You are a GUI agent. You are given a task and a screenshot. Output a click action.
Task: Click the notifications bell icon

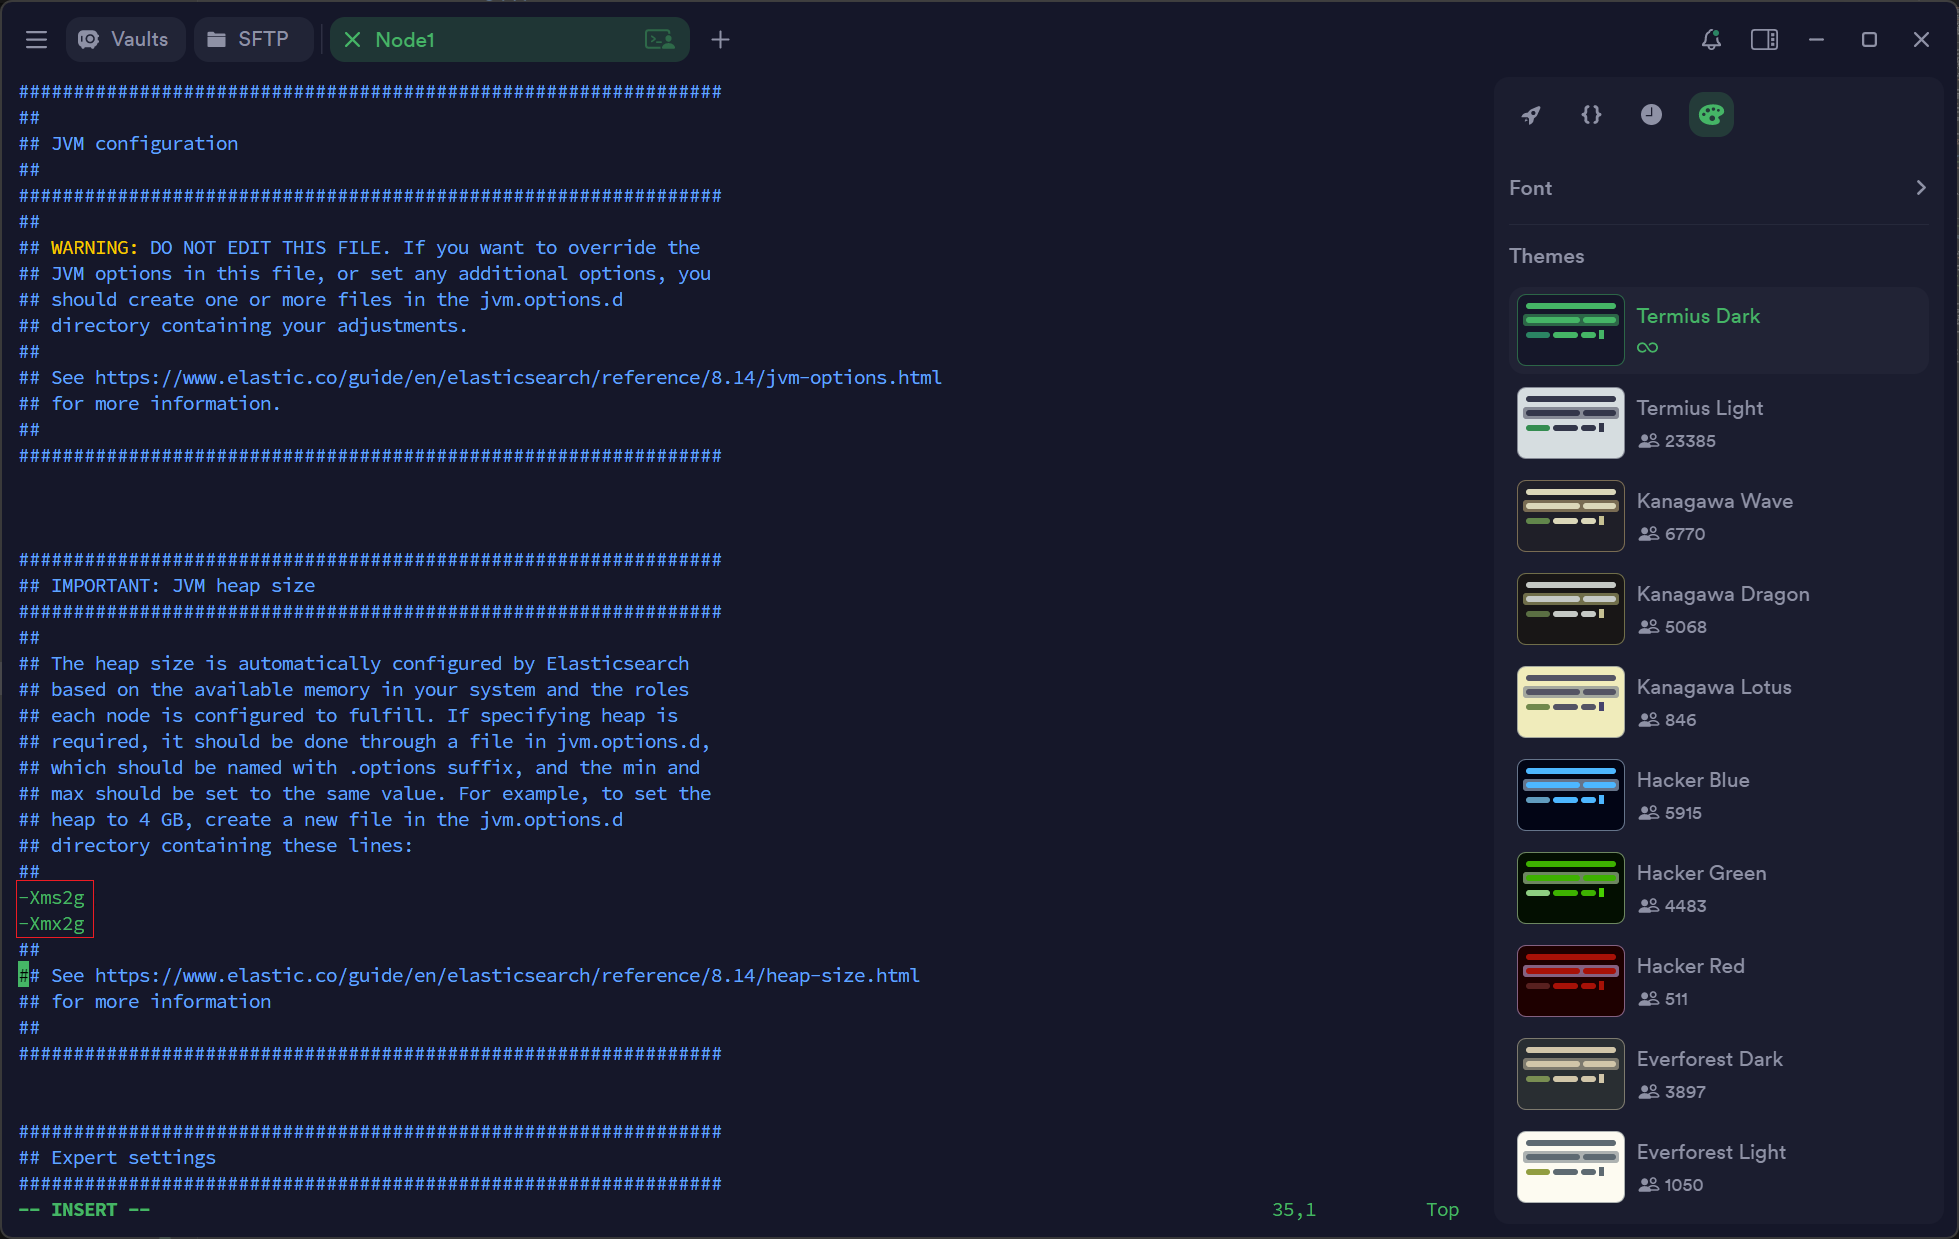click(1711, 40)
